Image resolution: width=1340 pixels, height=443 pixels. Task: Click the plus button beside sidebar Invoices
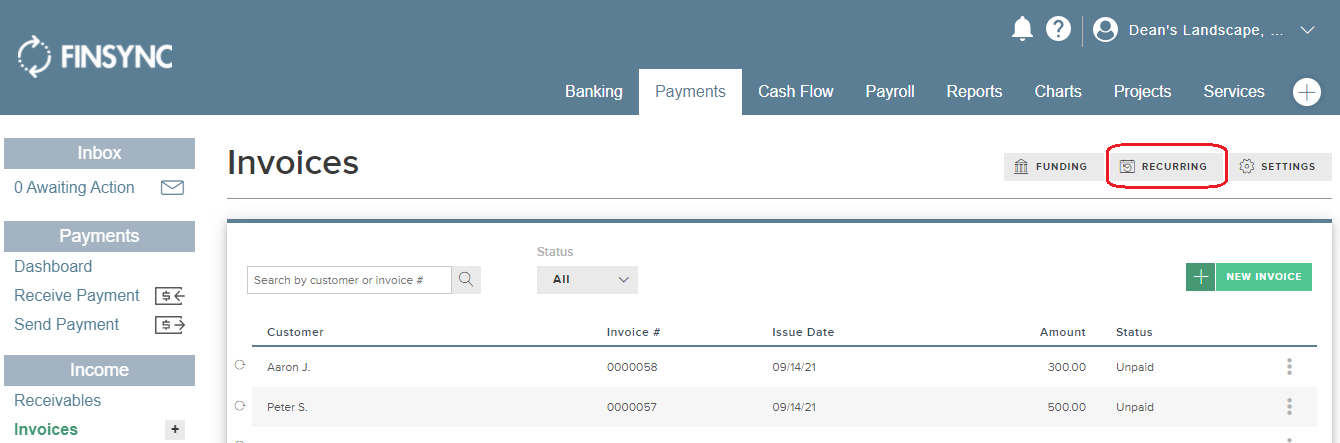point(175,430)
